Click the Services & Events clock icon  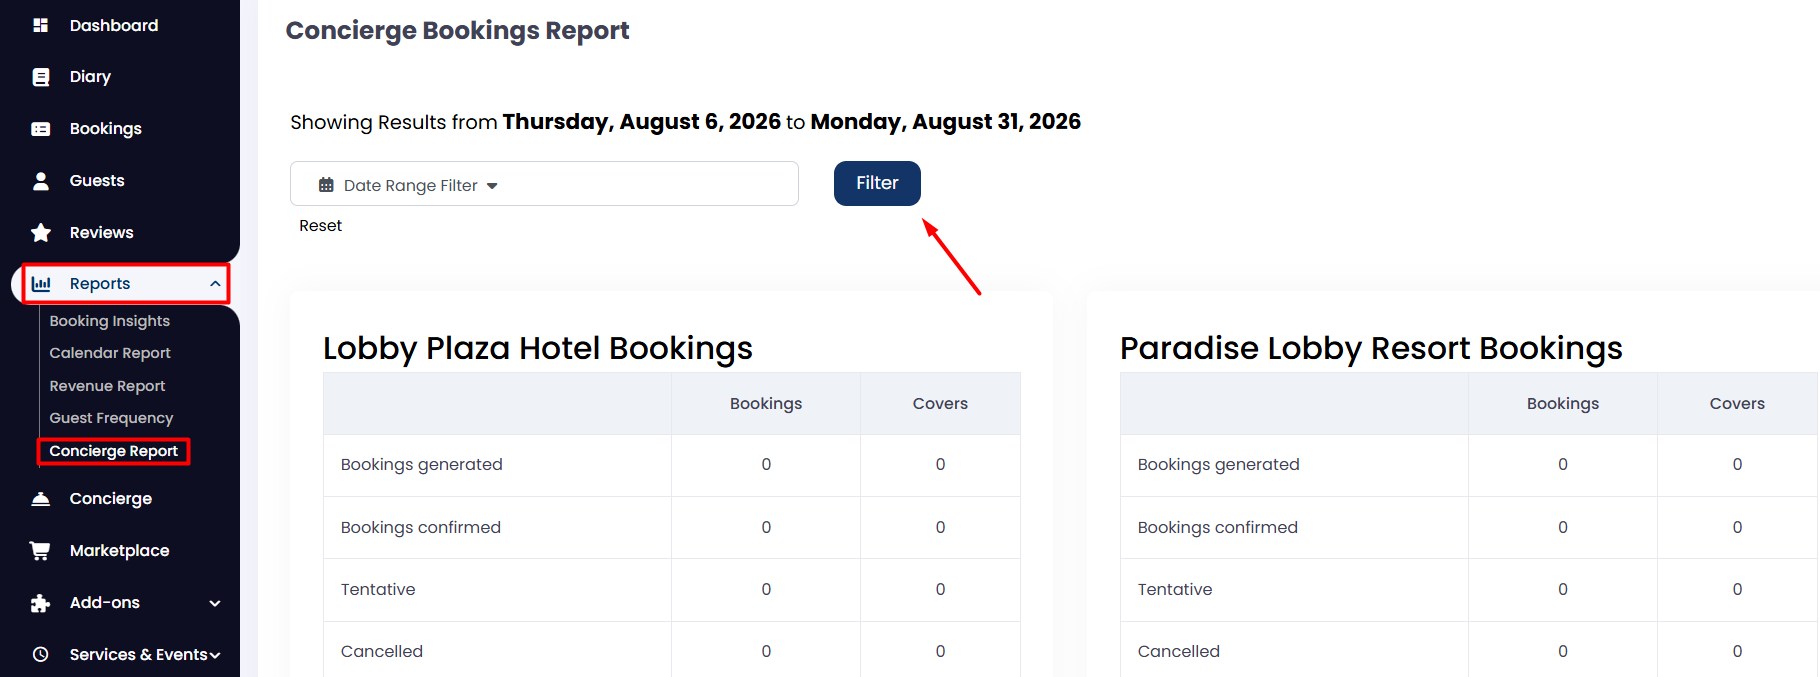pos(41,655)
